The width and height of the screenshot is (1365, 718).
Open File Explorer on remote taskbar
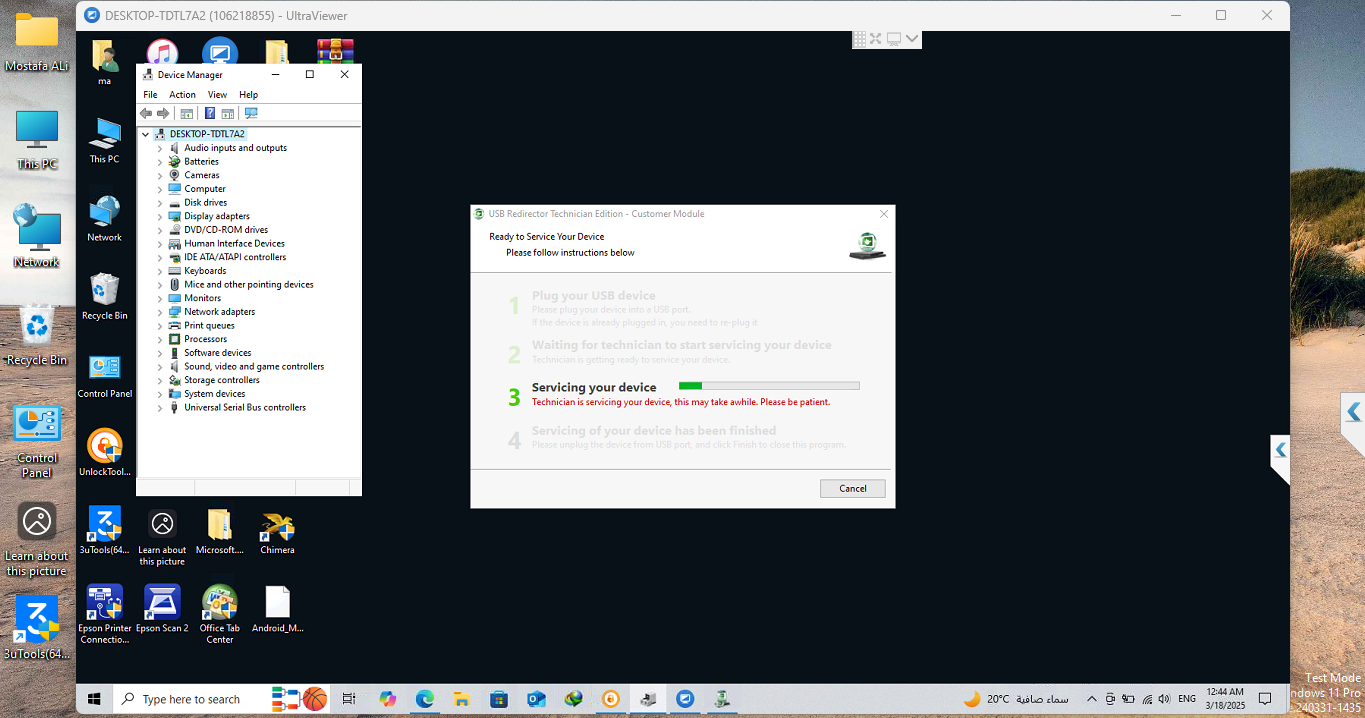point(461,699)
